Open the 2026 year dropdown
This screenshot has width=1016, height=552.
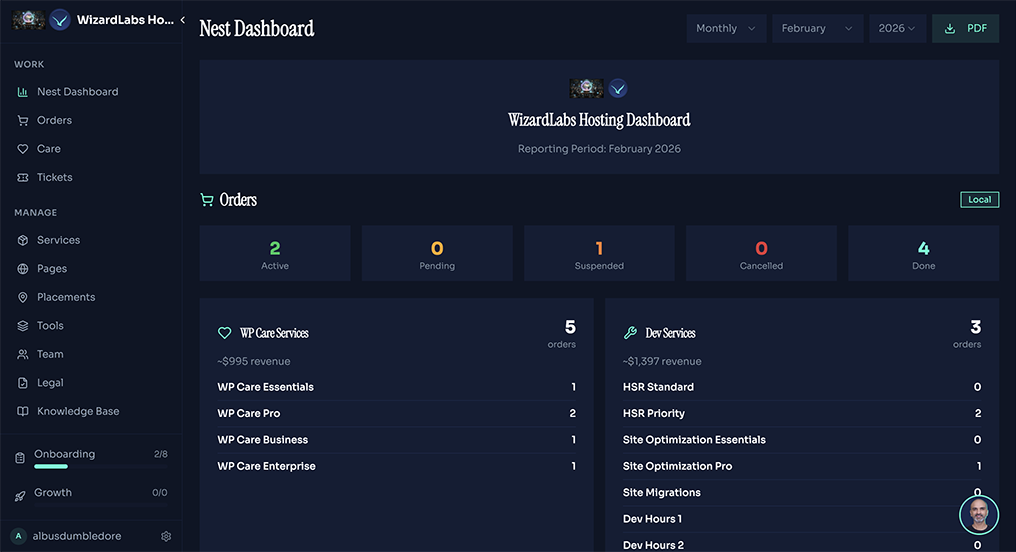coord(897,29)
